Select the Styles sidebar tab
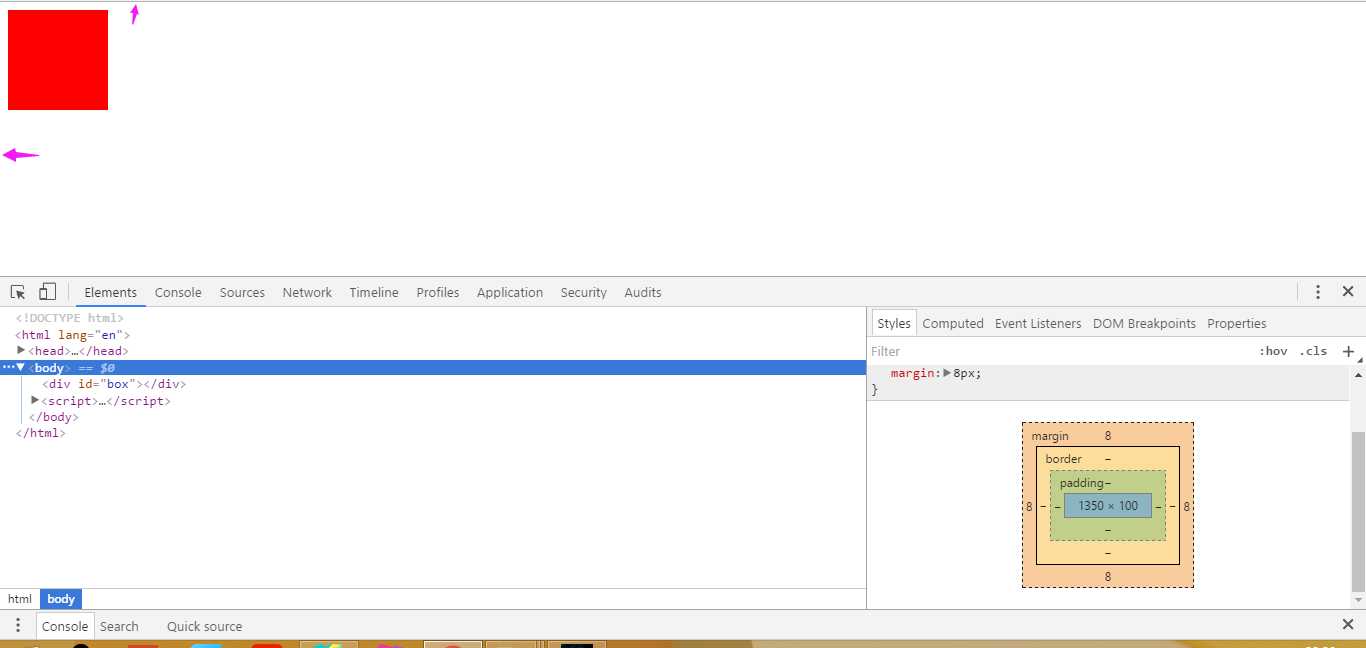The image size is (1366, 648). tap(894, 323)
